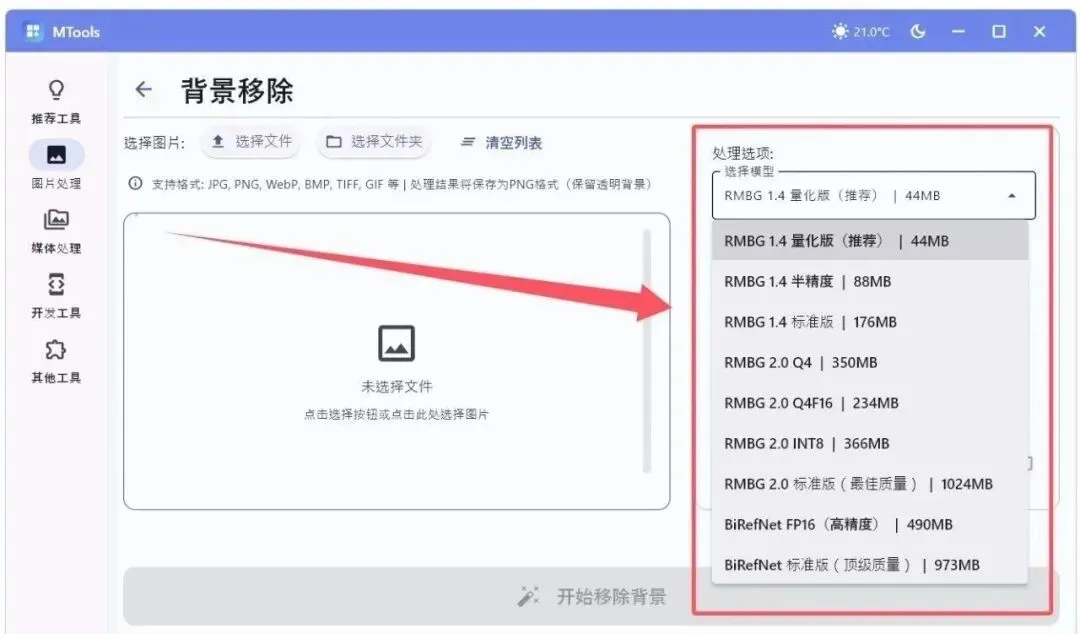Go back using the arrow beside 背景移除
This screenshot has width=1080, height=634.
pos(143,89)
